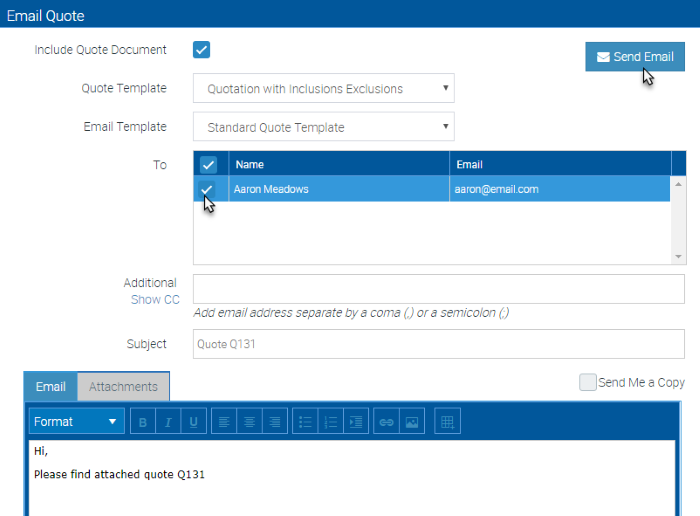The width and height of the screenshot is (700, 516).
Task: Uncheck Include Quote Document checkbox
Action: pos(201,50)
